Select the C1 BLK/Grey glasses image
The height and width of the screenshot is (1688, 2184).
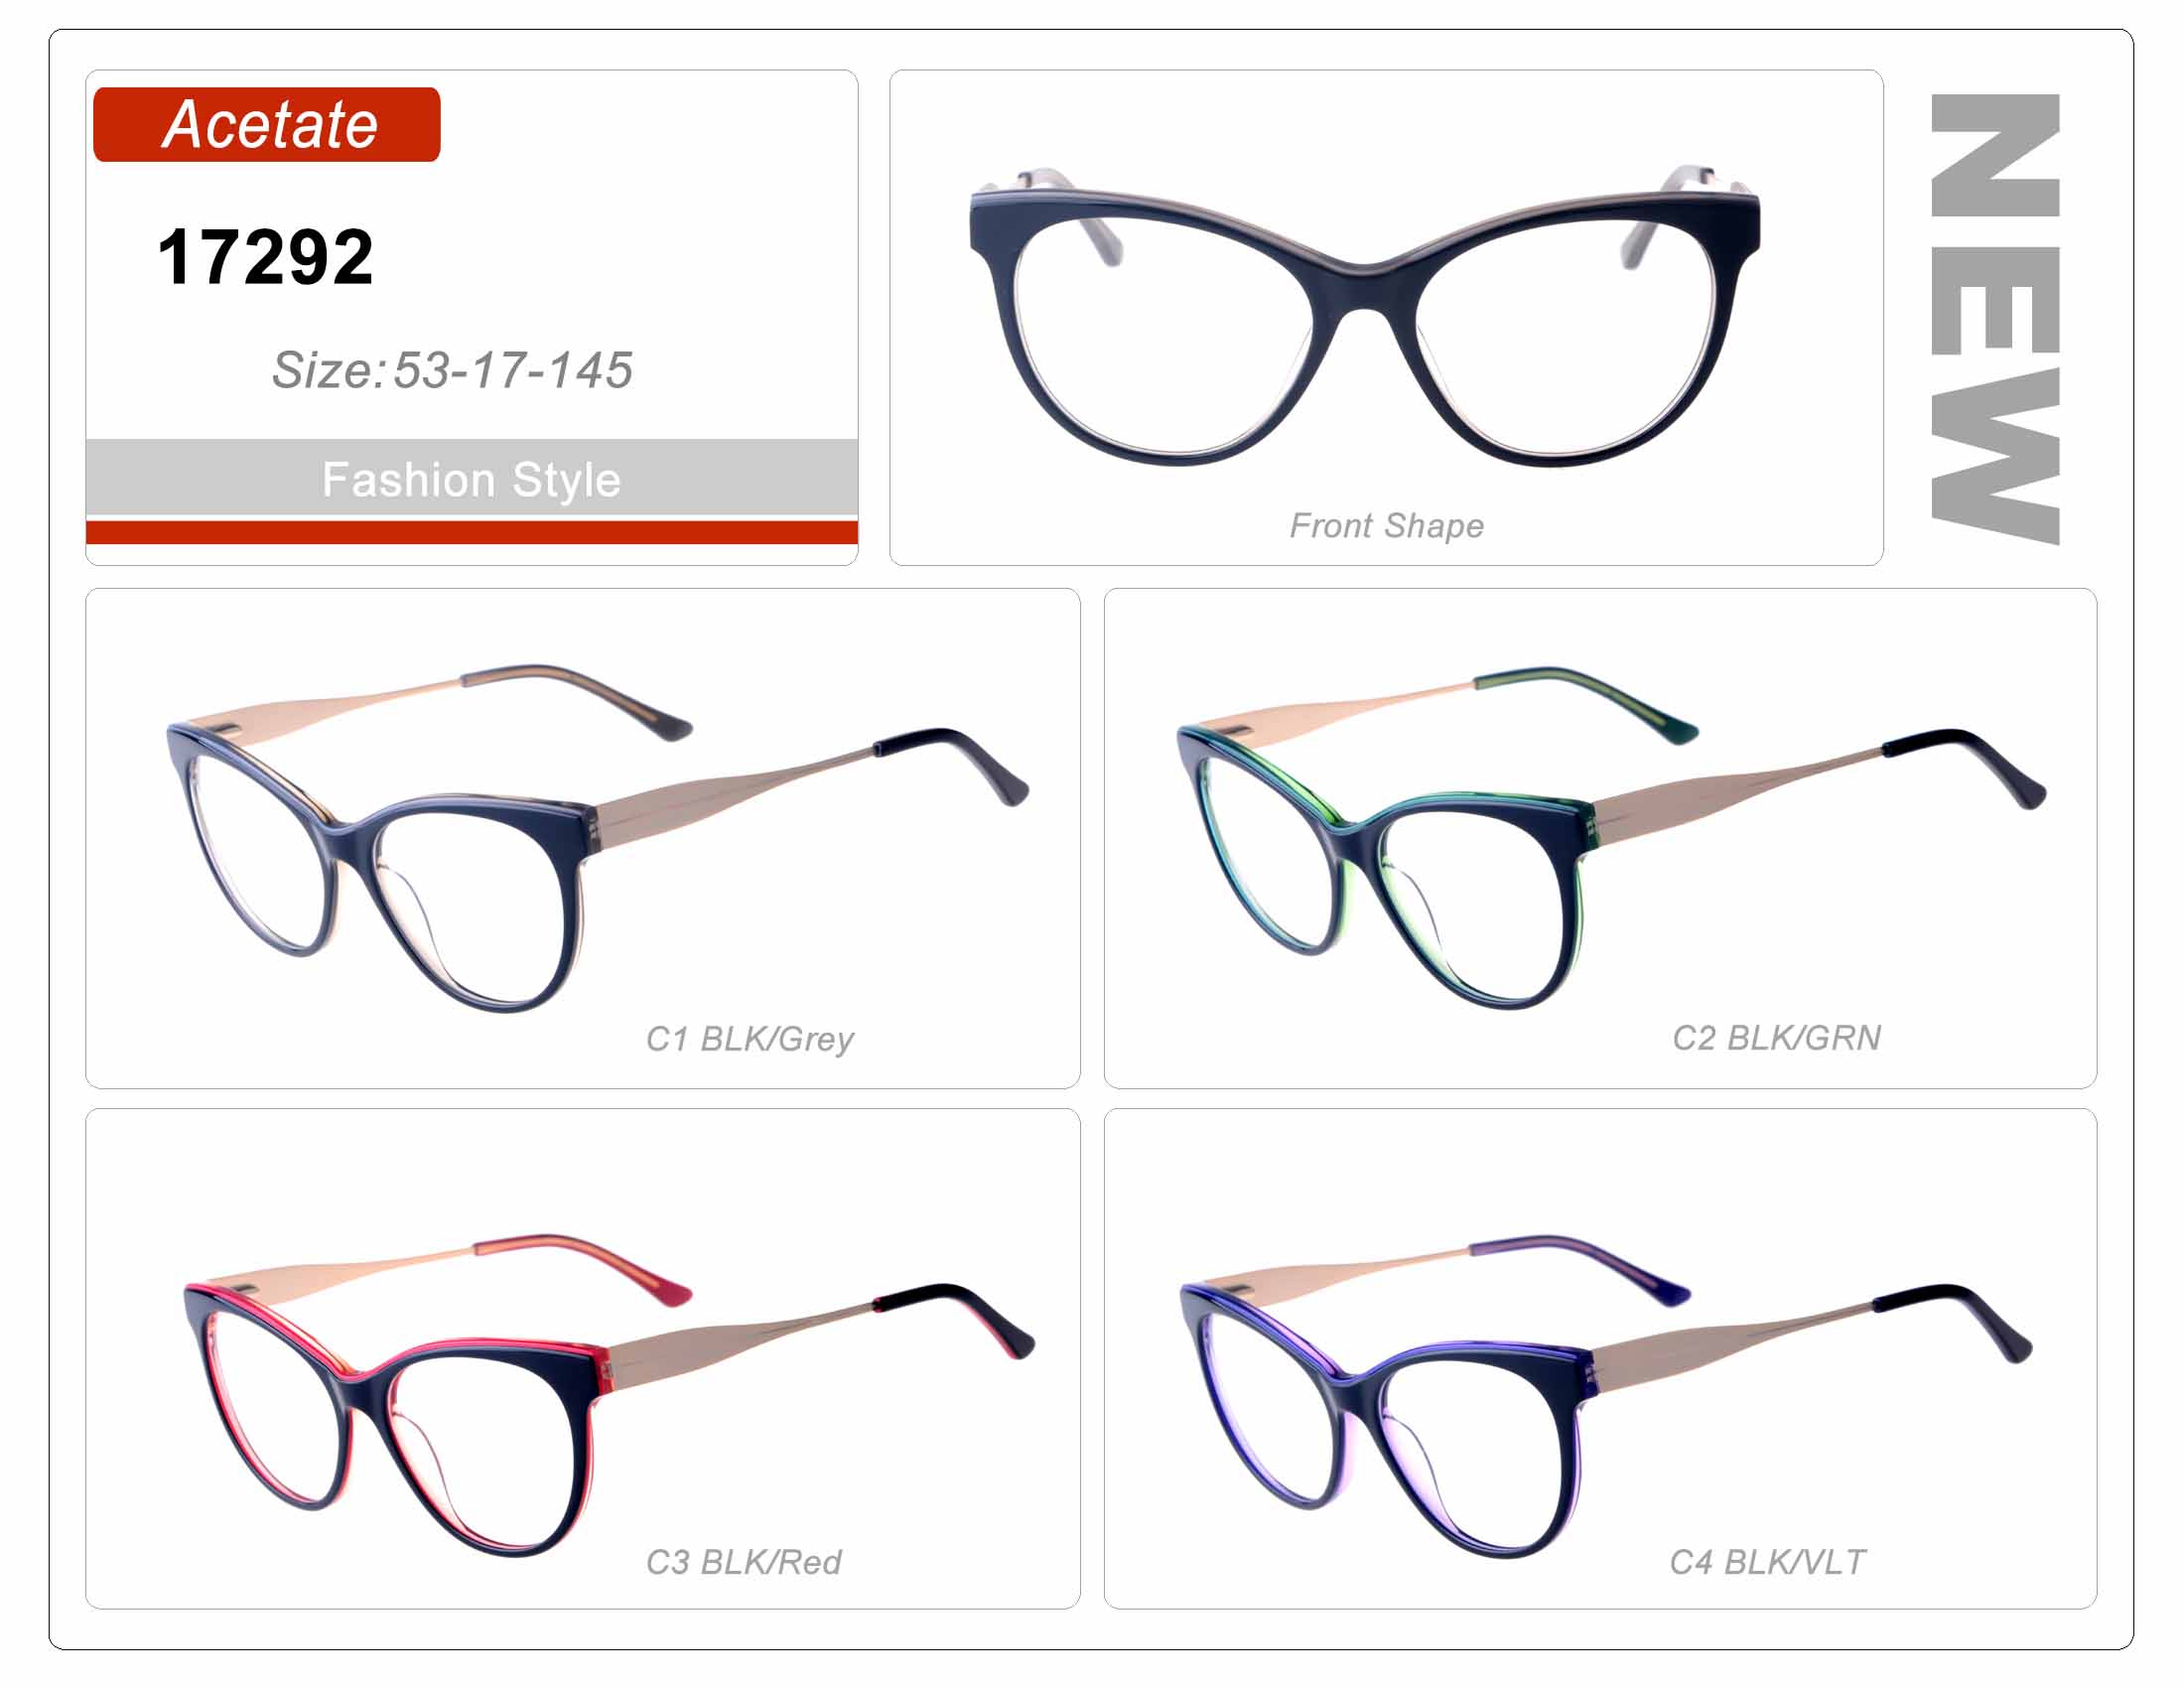point(597,837)
